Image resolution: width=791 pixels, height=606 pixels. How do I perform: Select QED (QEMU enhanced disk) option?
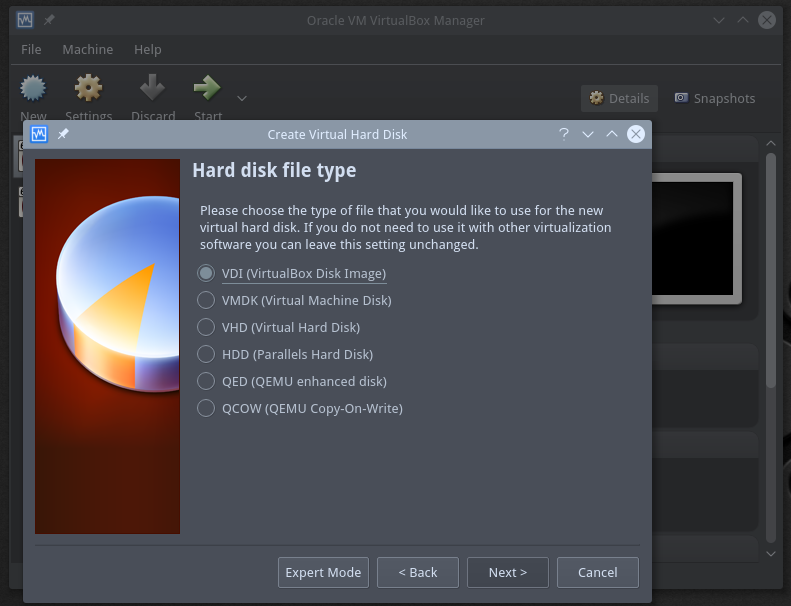[x=292, y=381]
